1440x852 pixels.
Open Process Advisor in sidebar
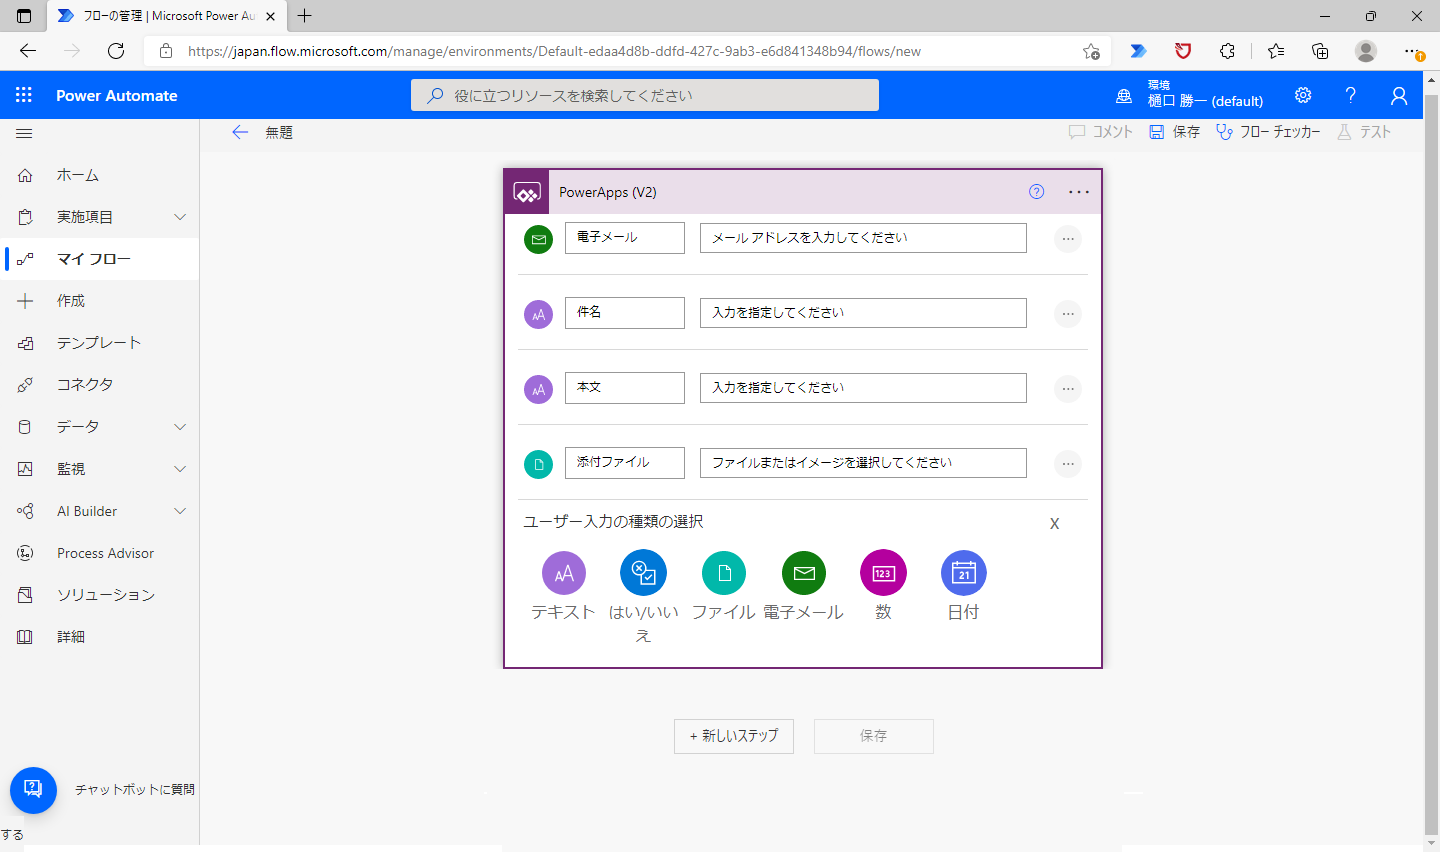coord(100,553)
